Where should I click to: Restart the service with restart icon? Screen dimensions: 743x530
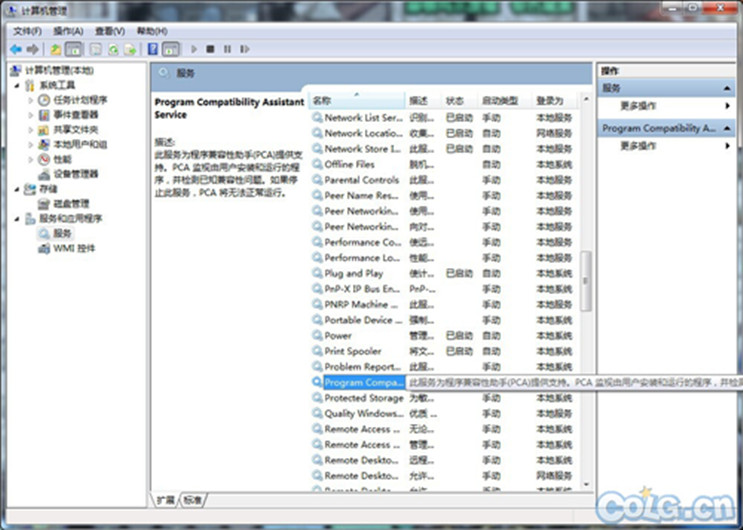click(245, 49)
